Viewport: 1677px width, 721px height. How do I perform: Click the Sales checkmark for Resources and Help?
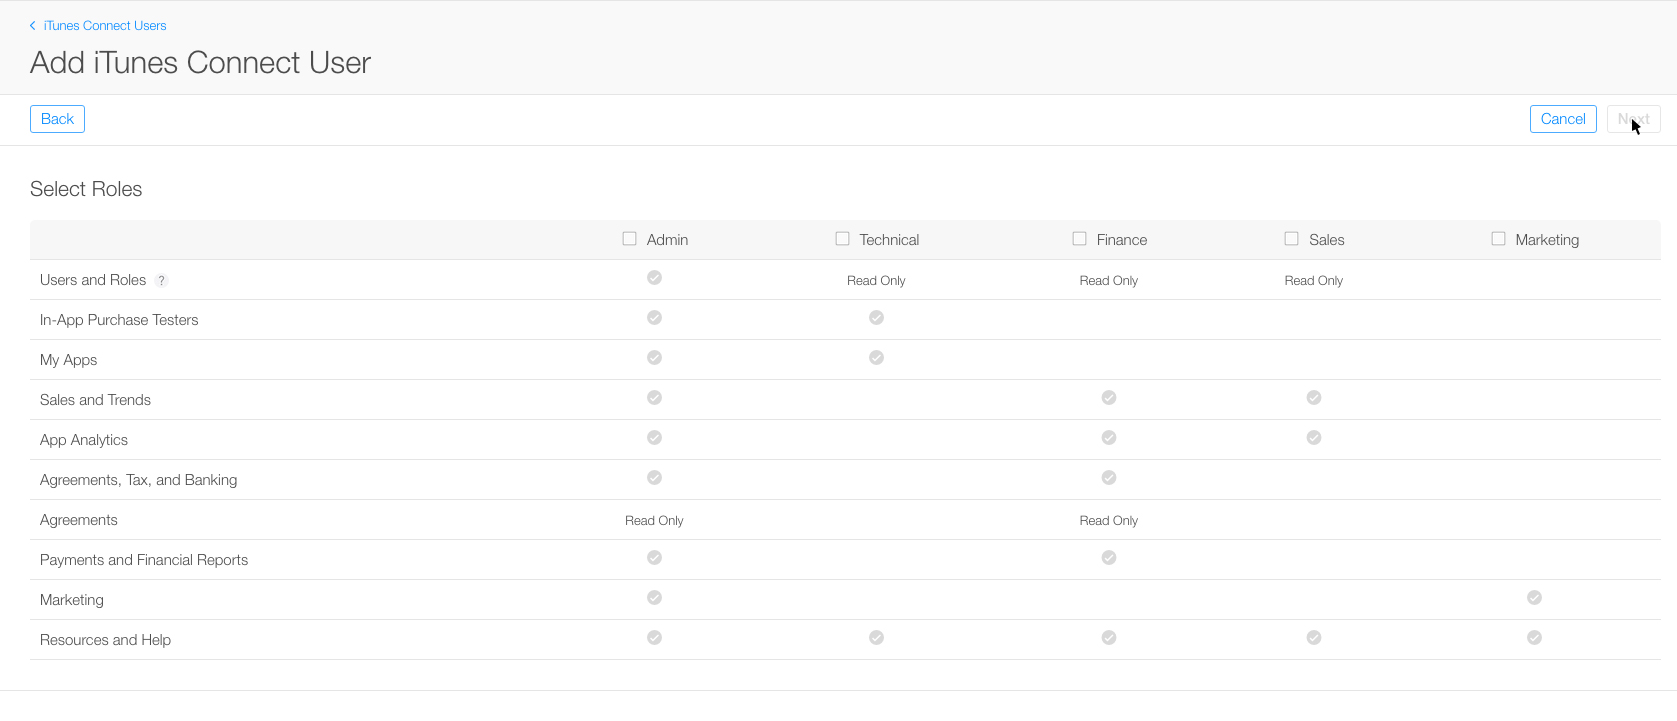pos(1314,637)
